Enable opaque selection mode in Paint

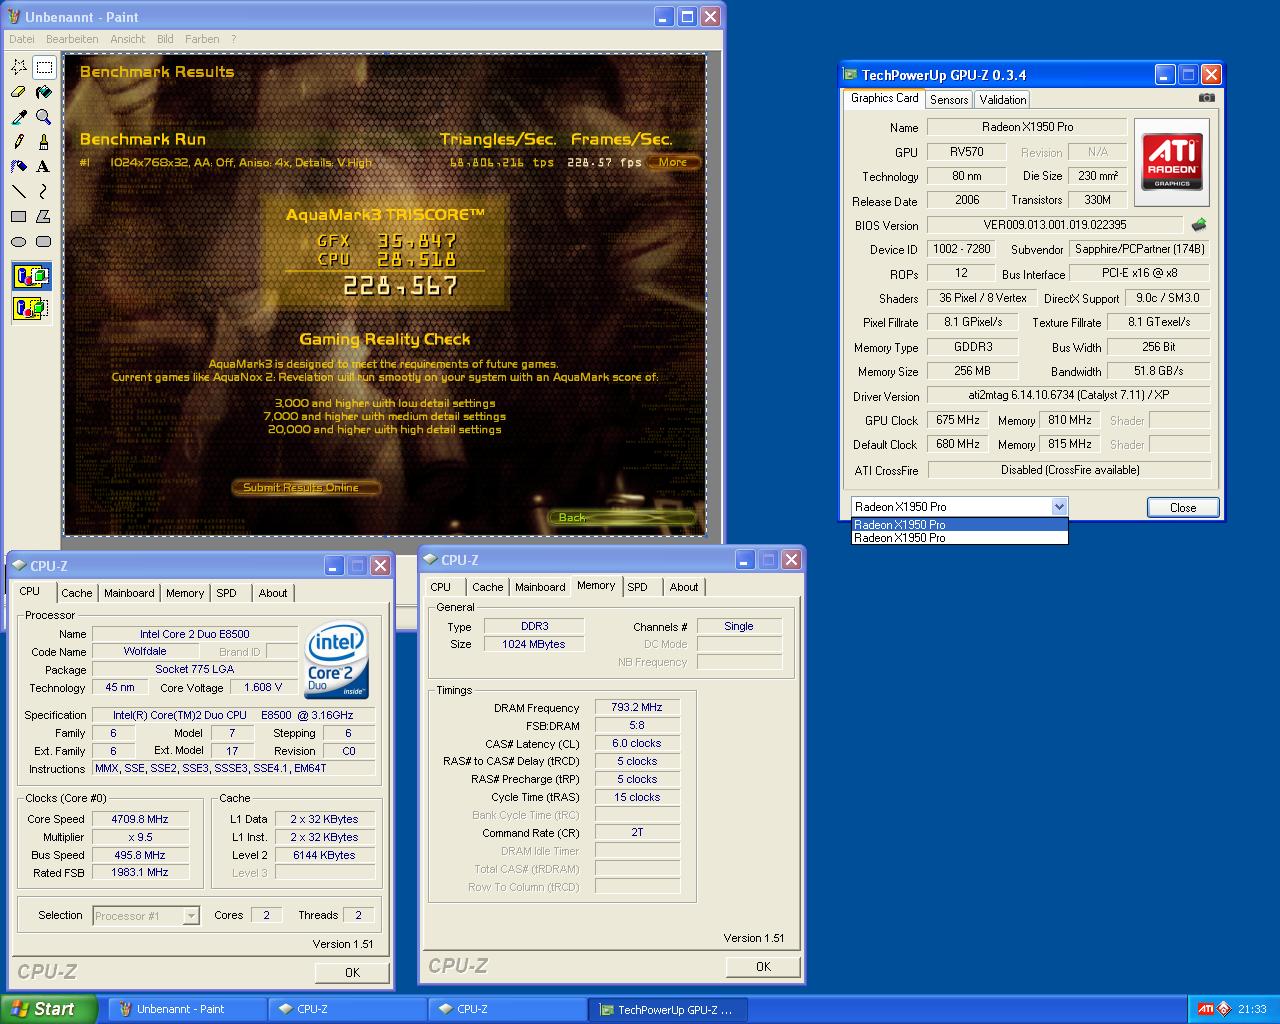pos(31,276)
